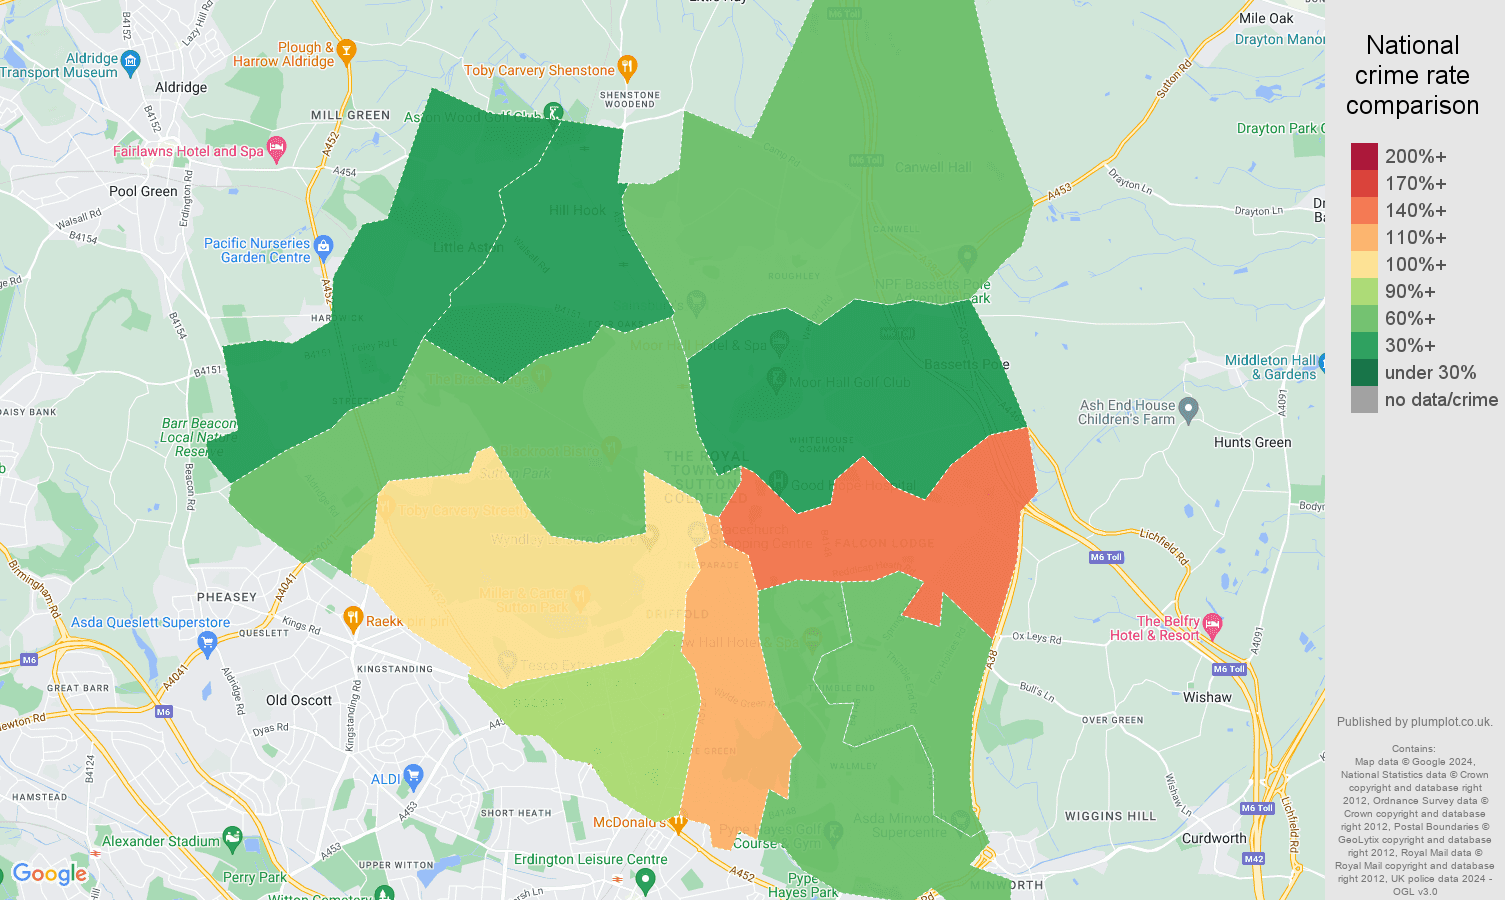Click the Kingstanding label

[395, 669]
